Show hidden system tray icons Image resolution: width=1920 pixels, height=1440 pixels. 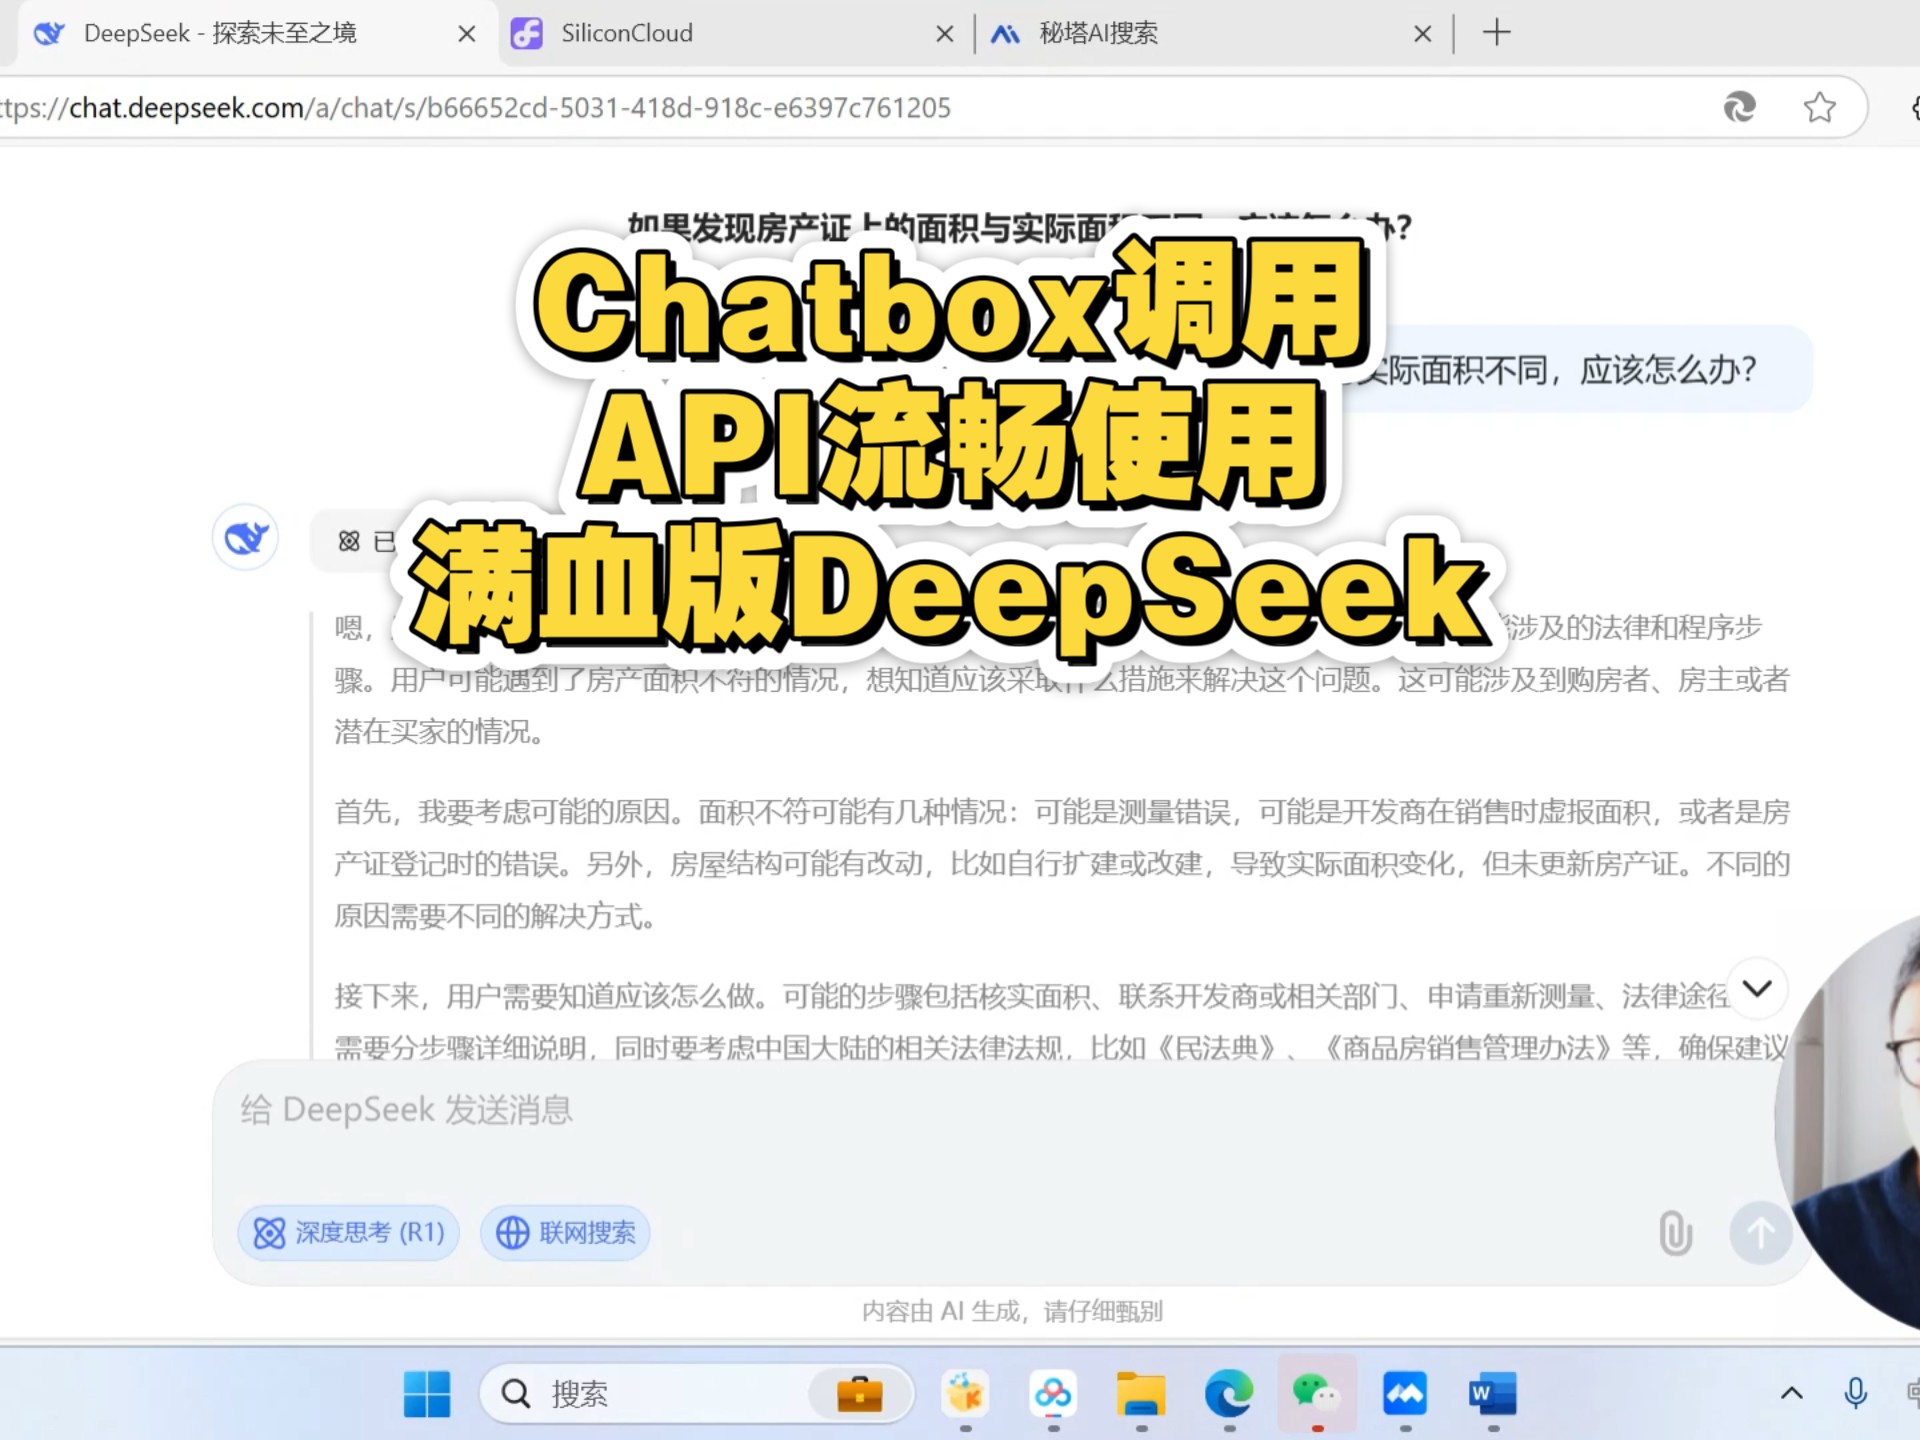(x=1791, y=1393)
